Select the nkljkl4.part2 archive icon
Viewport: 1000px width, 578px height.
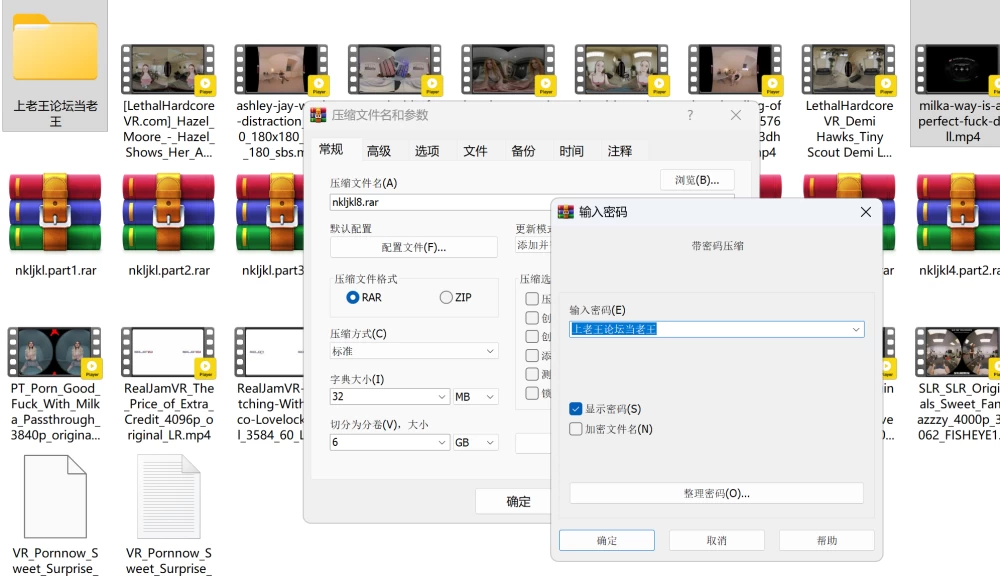(958, 212)
